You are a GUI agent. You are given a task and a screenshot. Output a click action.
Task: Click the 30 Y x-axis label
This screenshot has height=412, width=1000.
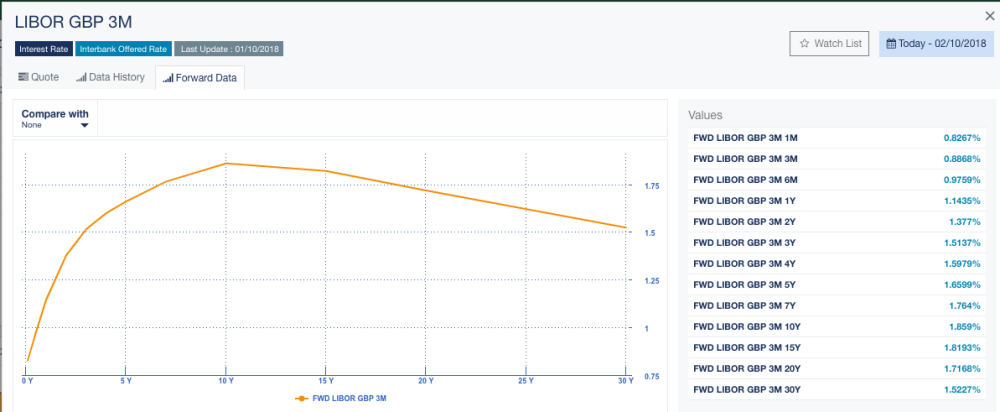click(x=626, y=381)
